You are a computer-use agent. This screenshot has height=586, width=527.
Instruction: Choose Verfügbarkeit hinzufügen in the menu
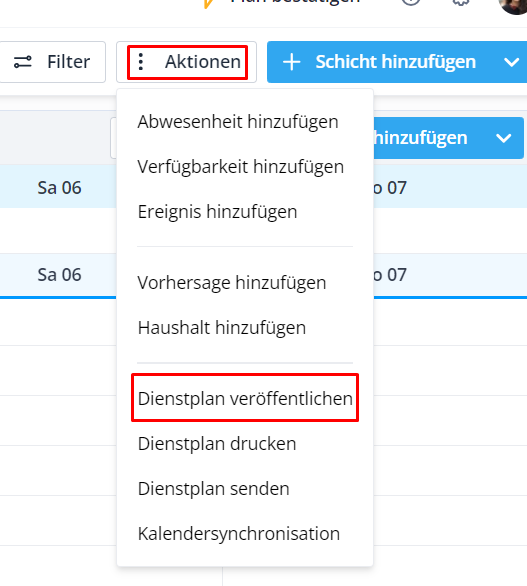coord(241,167)
